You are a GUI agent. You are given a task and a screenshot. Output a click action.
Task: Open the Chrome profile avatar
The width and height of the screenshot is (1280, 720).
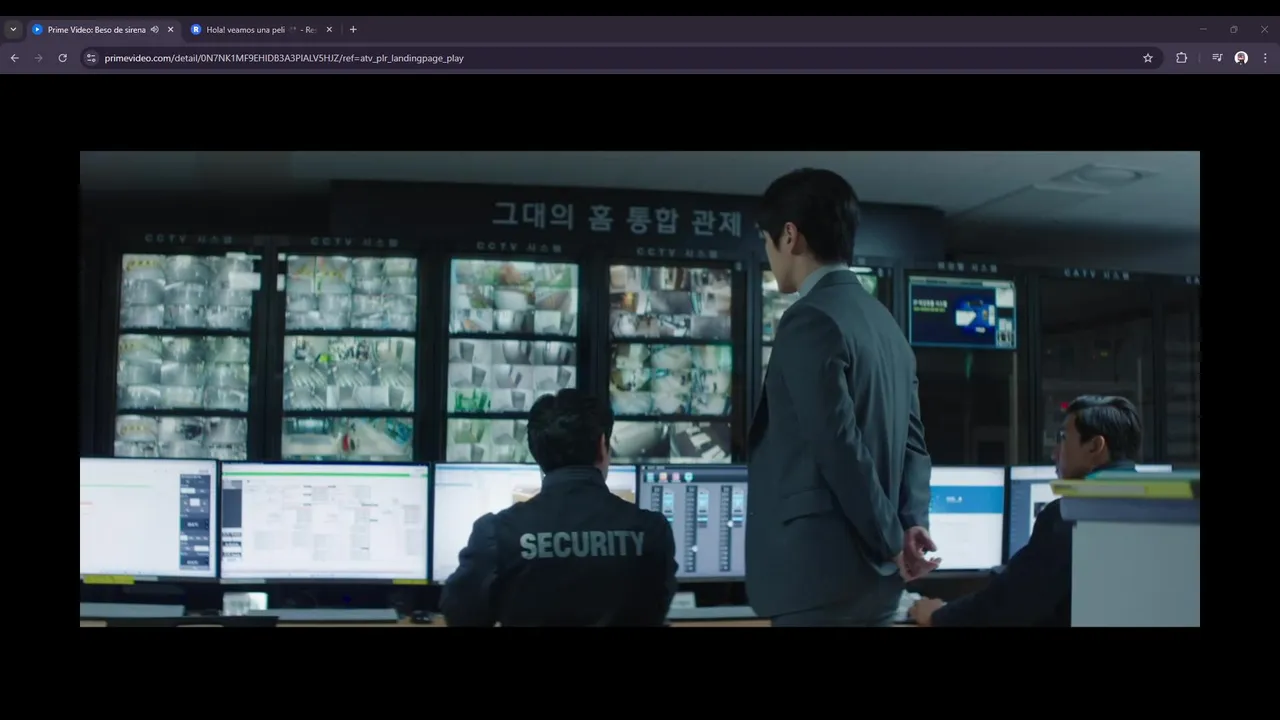(x=1241, y=58)
